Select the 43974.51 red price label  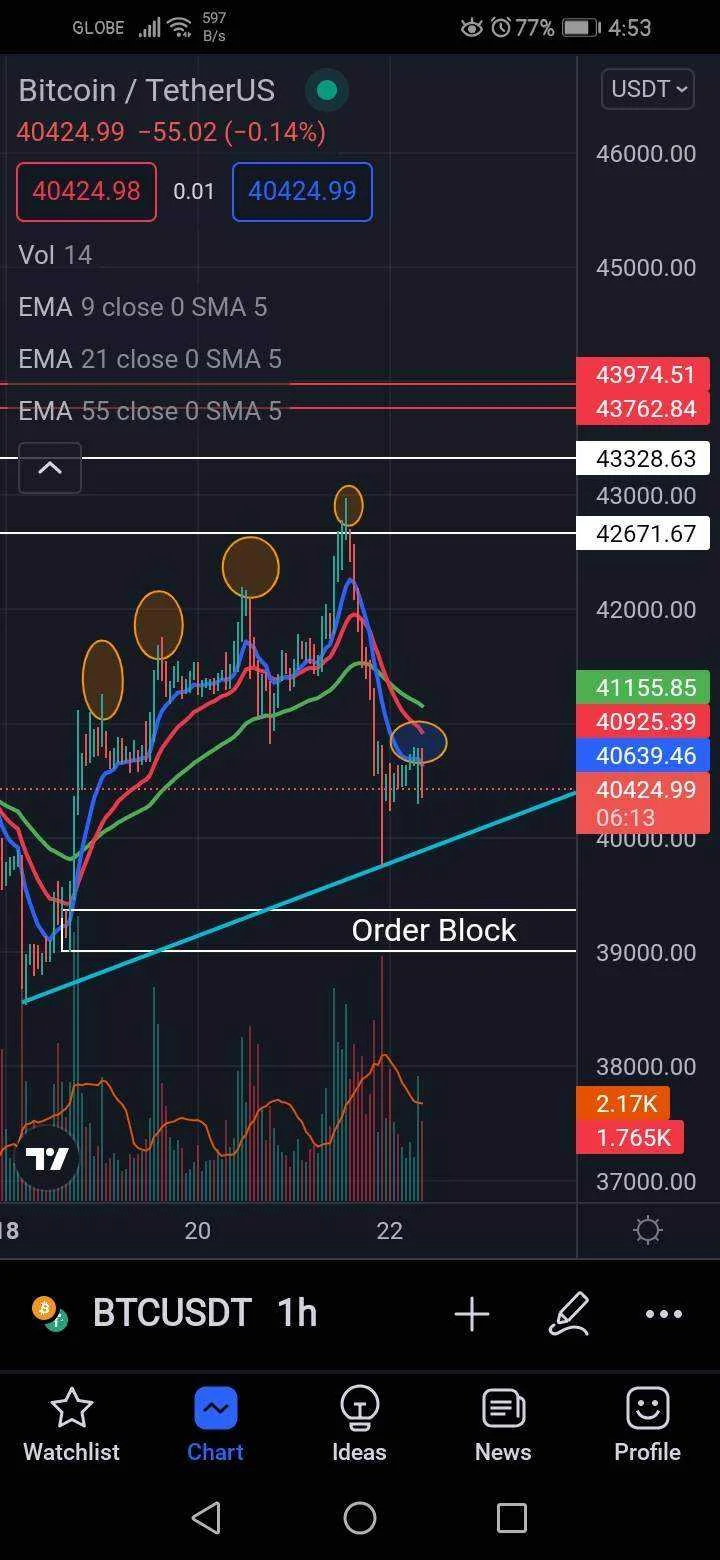[643, 375]
